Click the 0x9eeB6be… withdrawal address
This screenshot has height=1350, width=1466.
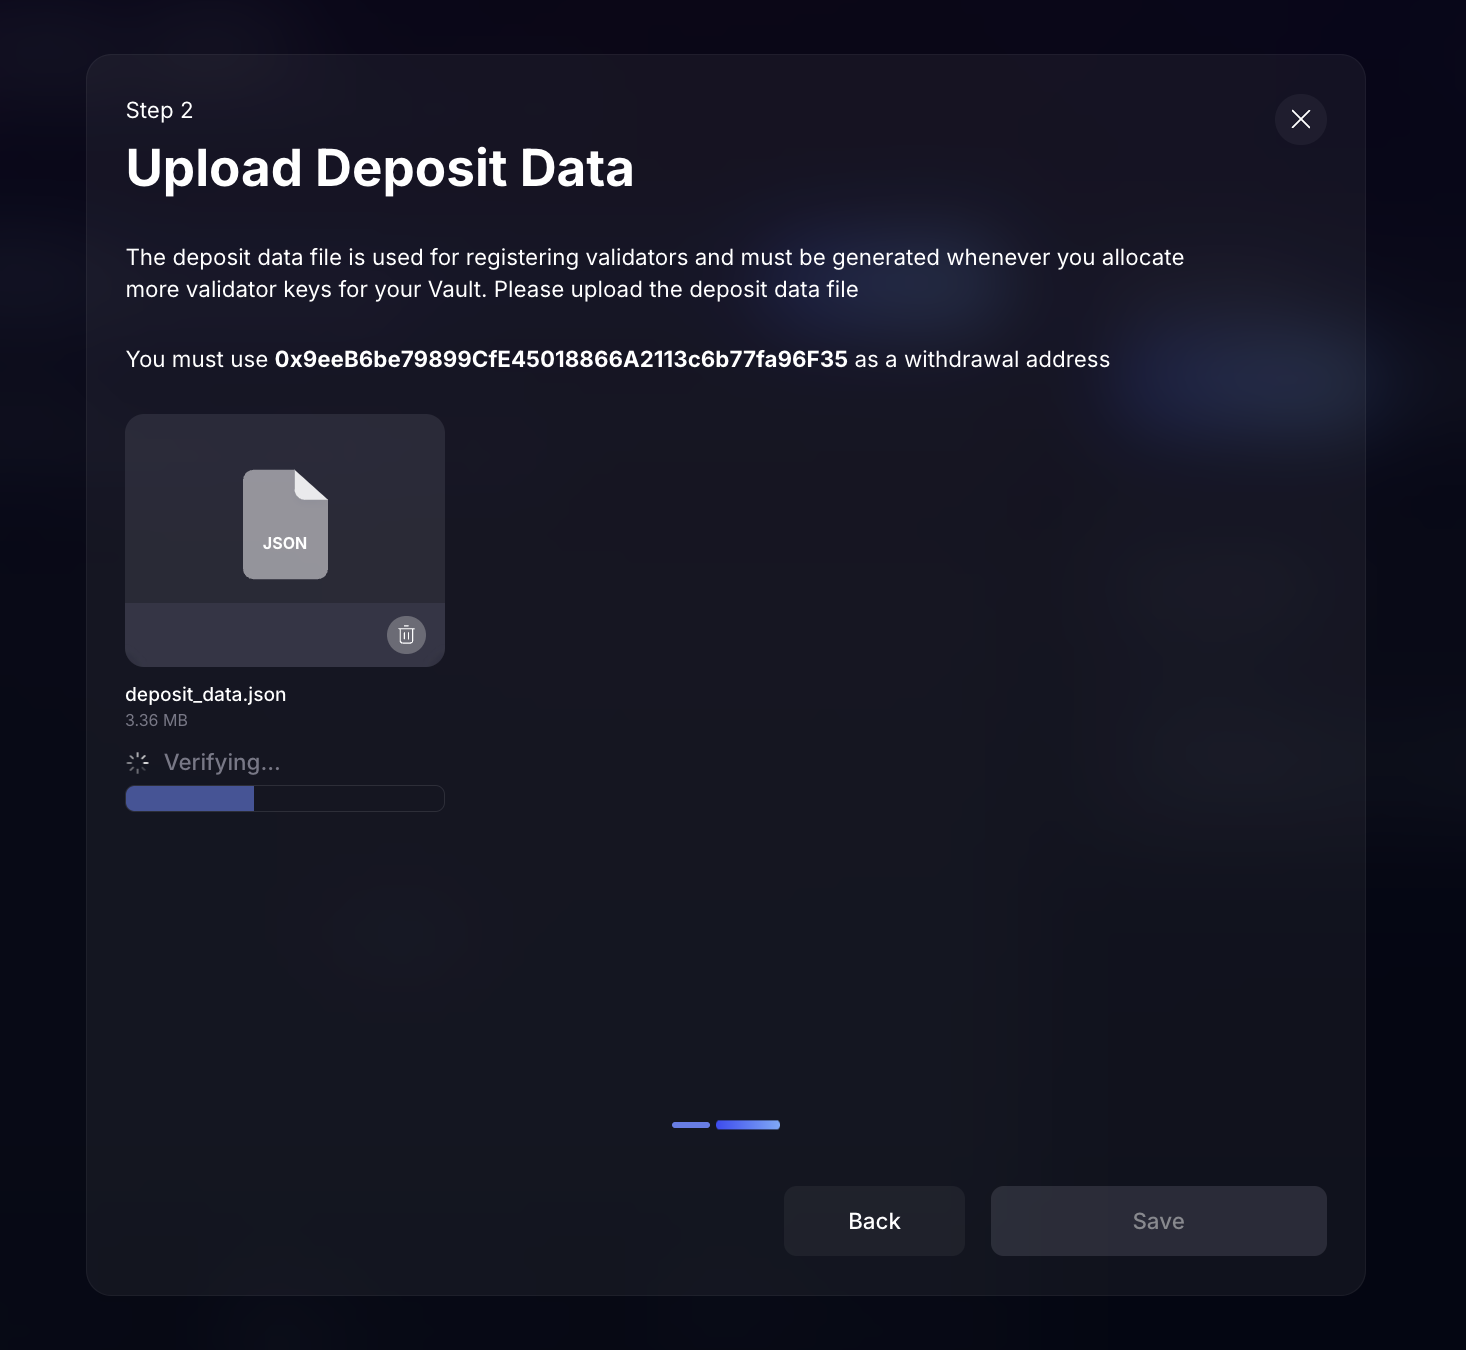(x=561, y=360)
